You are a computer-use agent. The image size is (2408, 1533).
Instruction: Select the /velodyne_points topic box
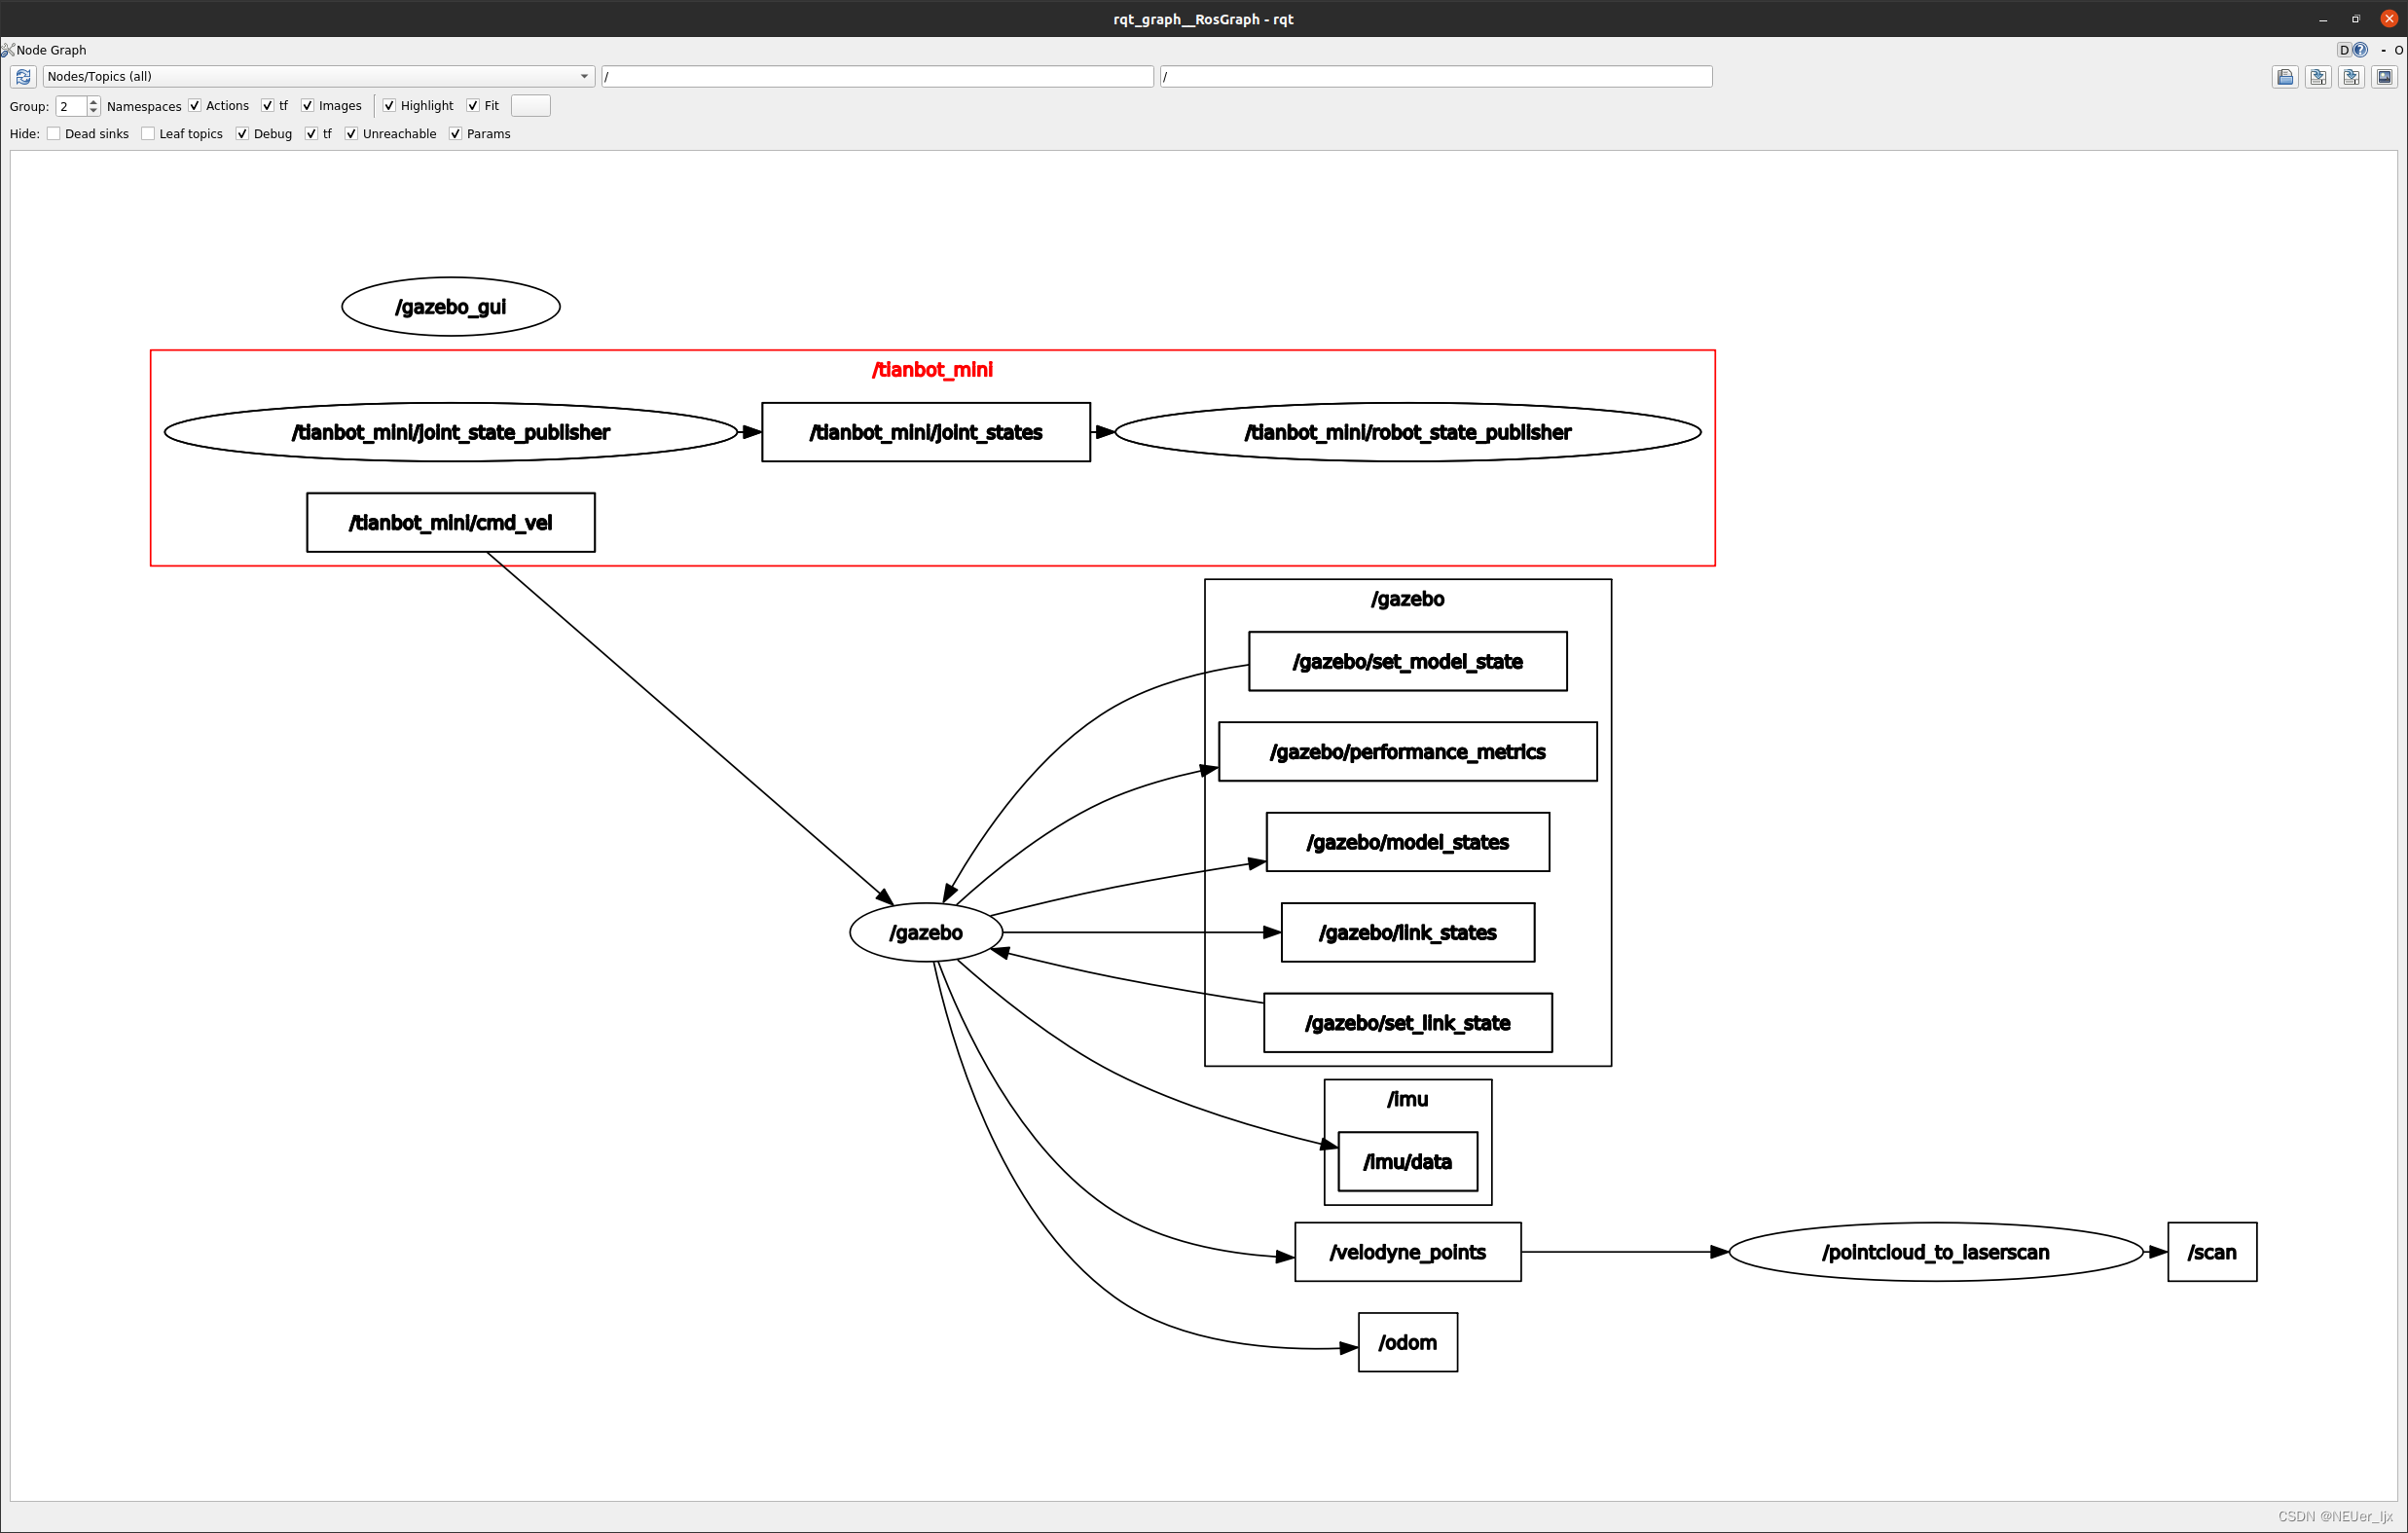1408,1252
